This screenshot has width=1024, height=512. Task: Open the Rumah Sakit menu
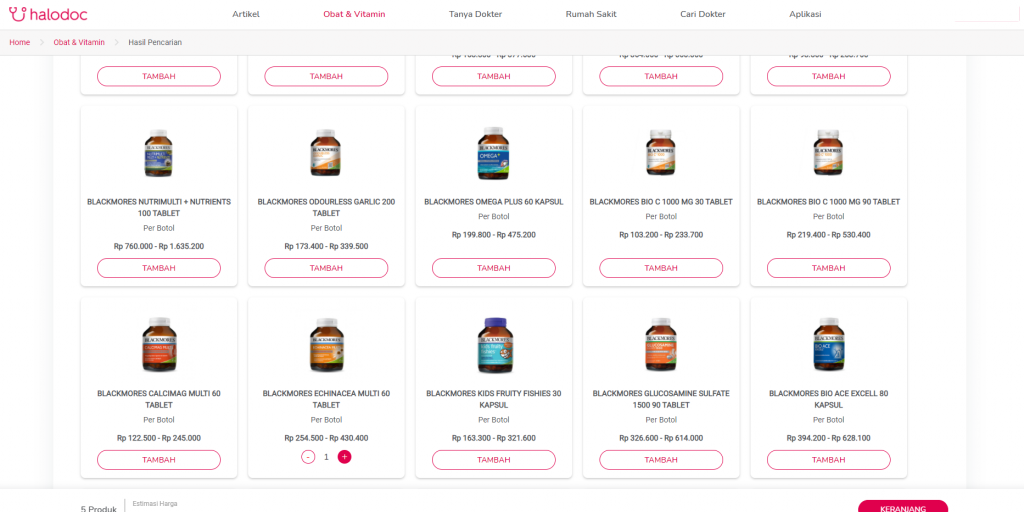click(591, 14)
